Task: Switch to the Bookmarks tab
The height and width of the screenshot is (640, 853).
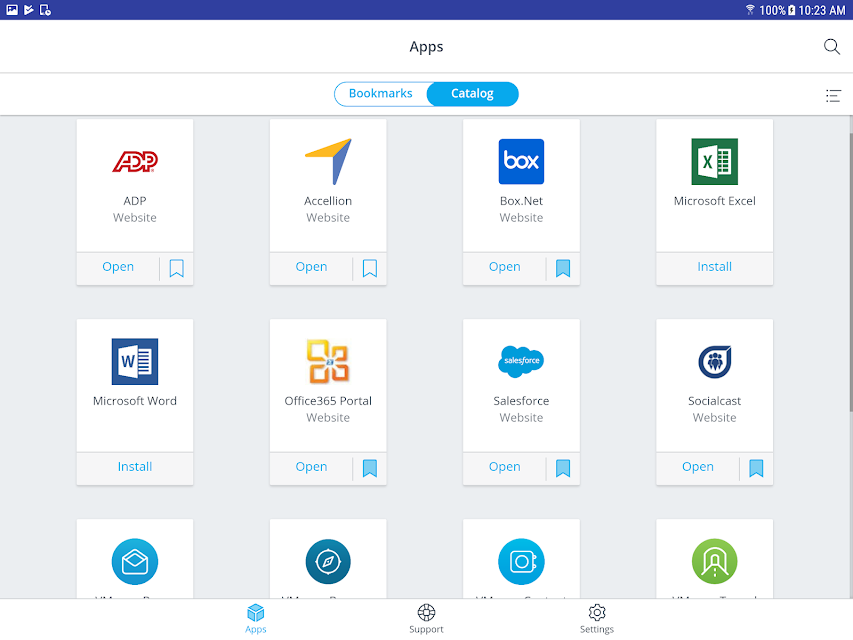Action: (x=381, y=94)
